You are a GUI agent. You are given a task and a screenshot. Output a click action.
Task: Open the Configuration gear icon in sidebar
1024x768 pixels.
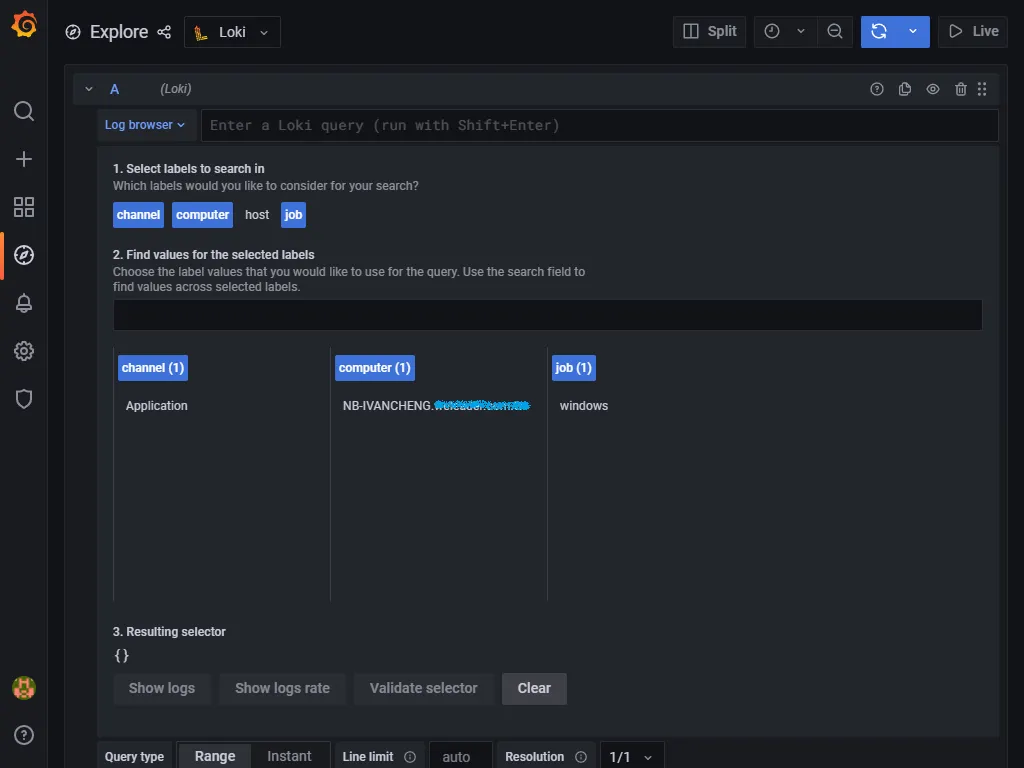(24, 351)
